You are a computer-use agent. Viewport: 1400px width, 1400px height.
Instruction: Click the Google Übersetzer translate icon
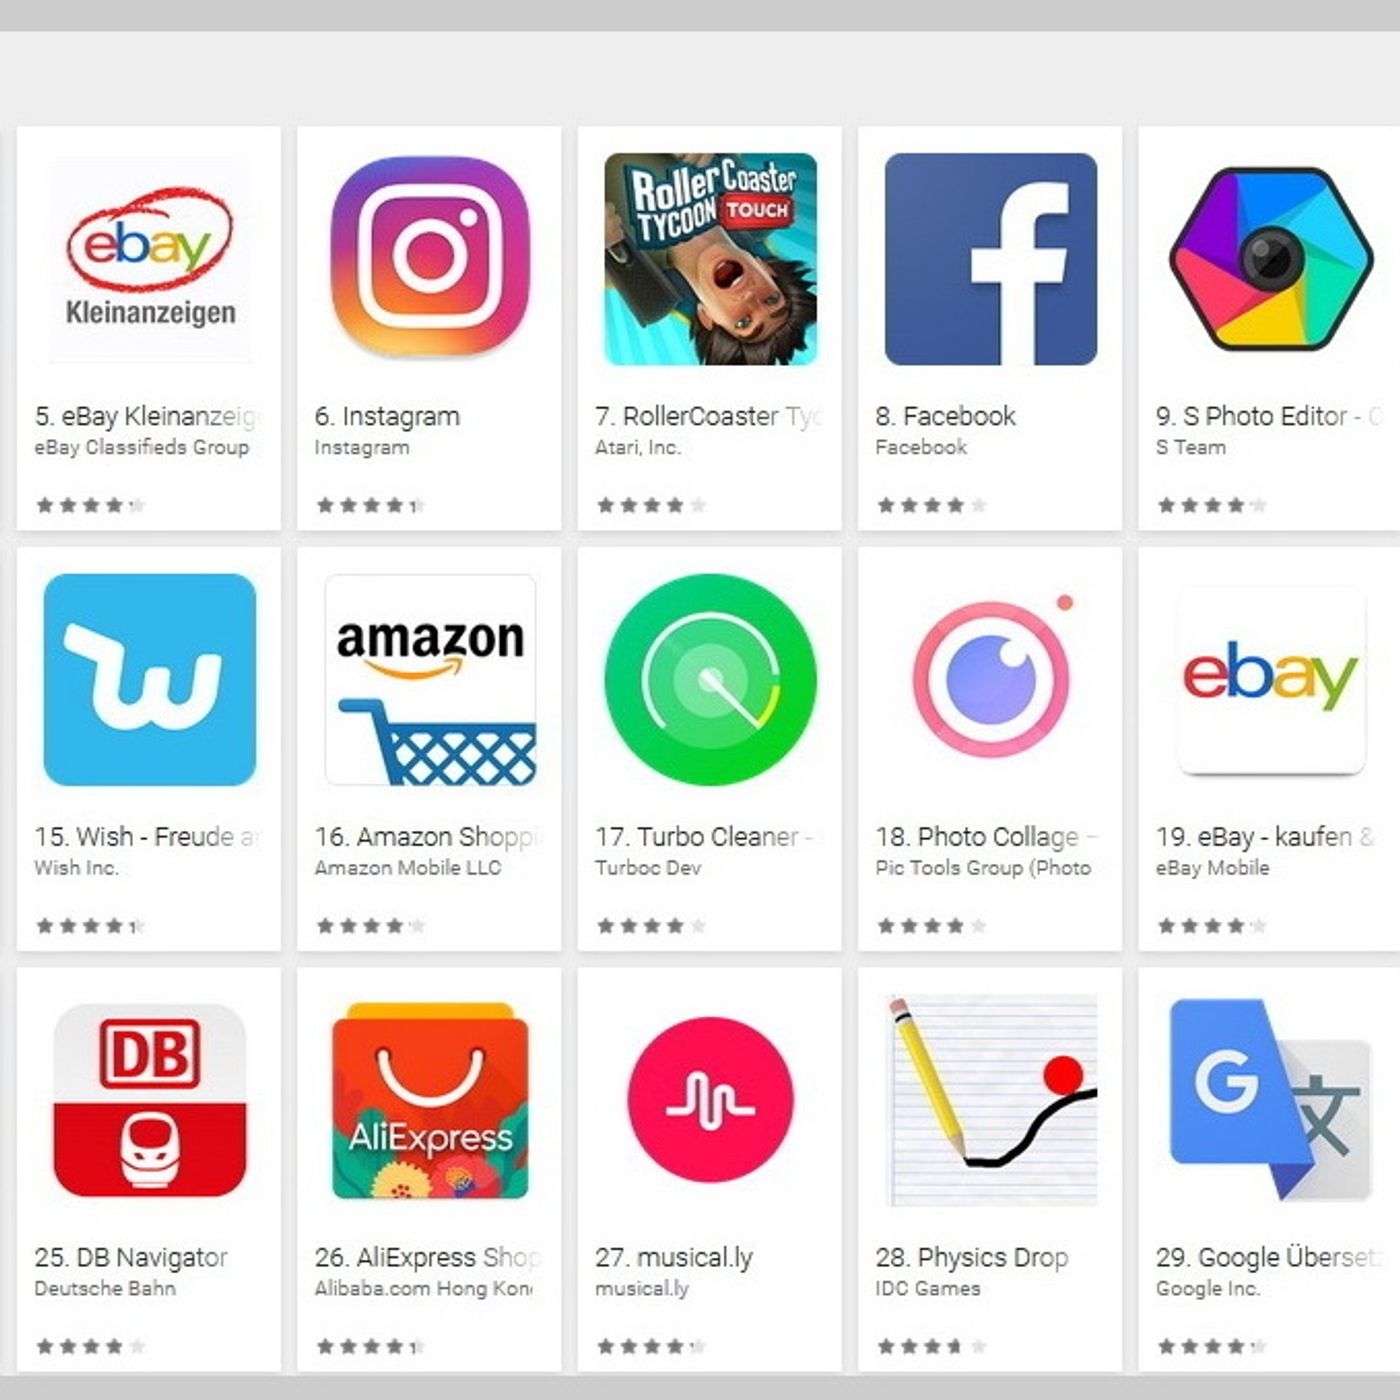pyautogui.click(x=1270, y=1100)
